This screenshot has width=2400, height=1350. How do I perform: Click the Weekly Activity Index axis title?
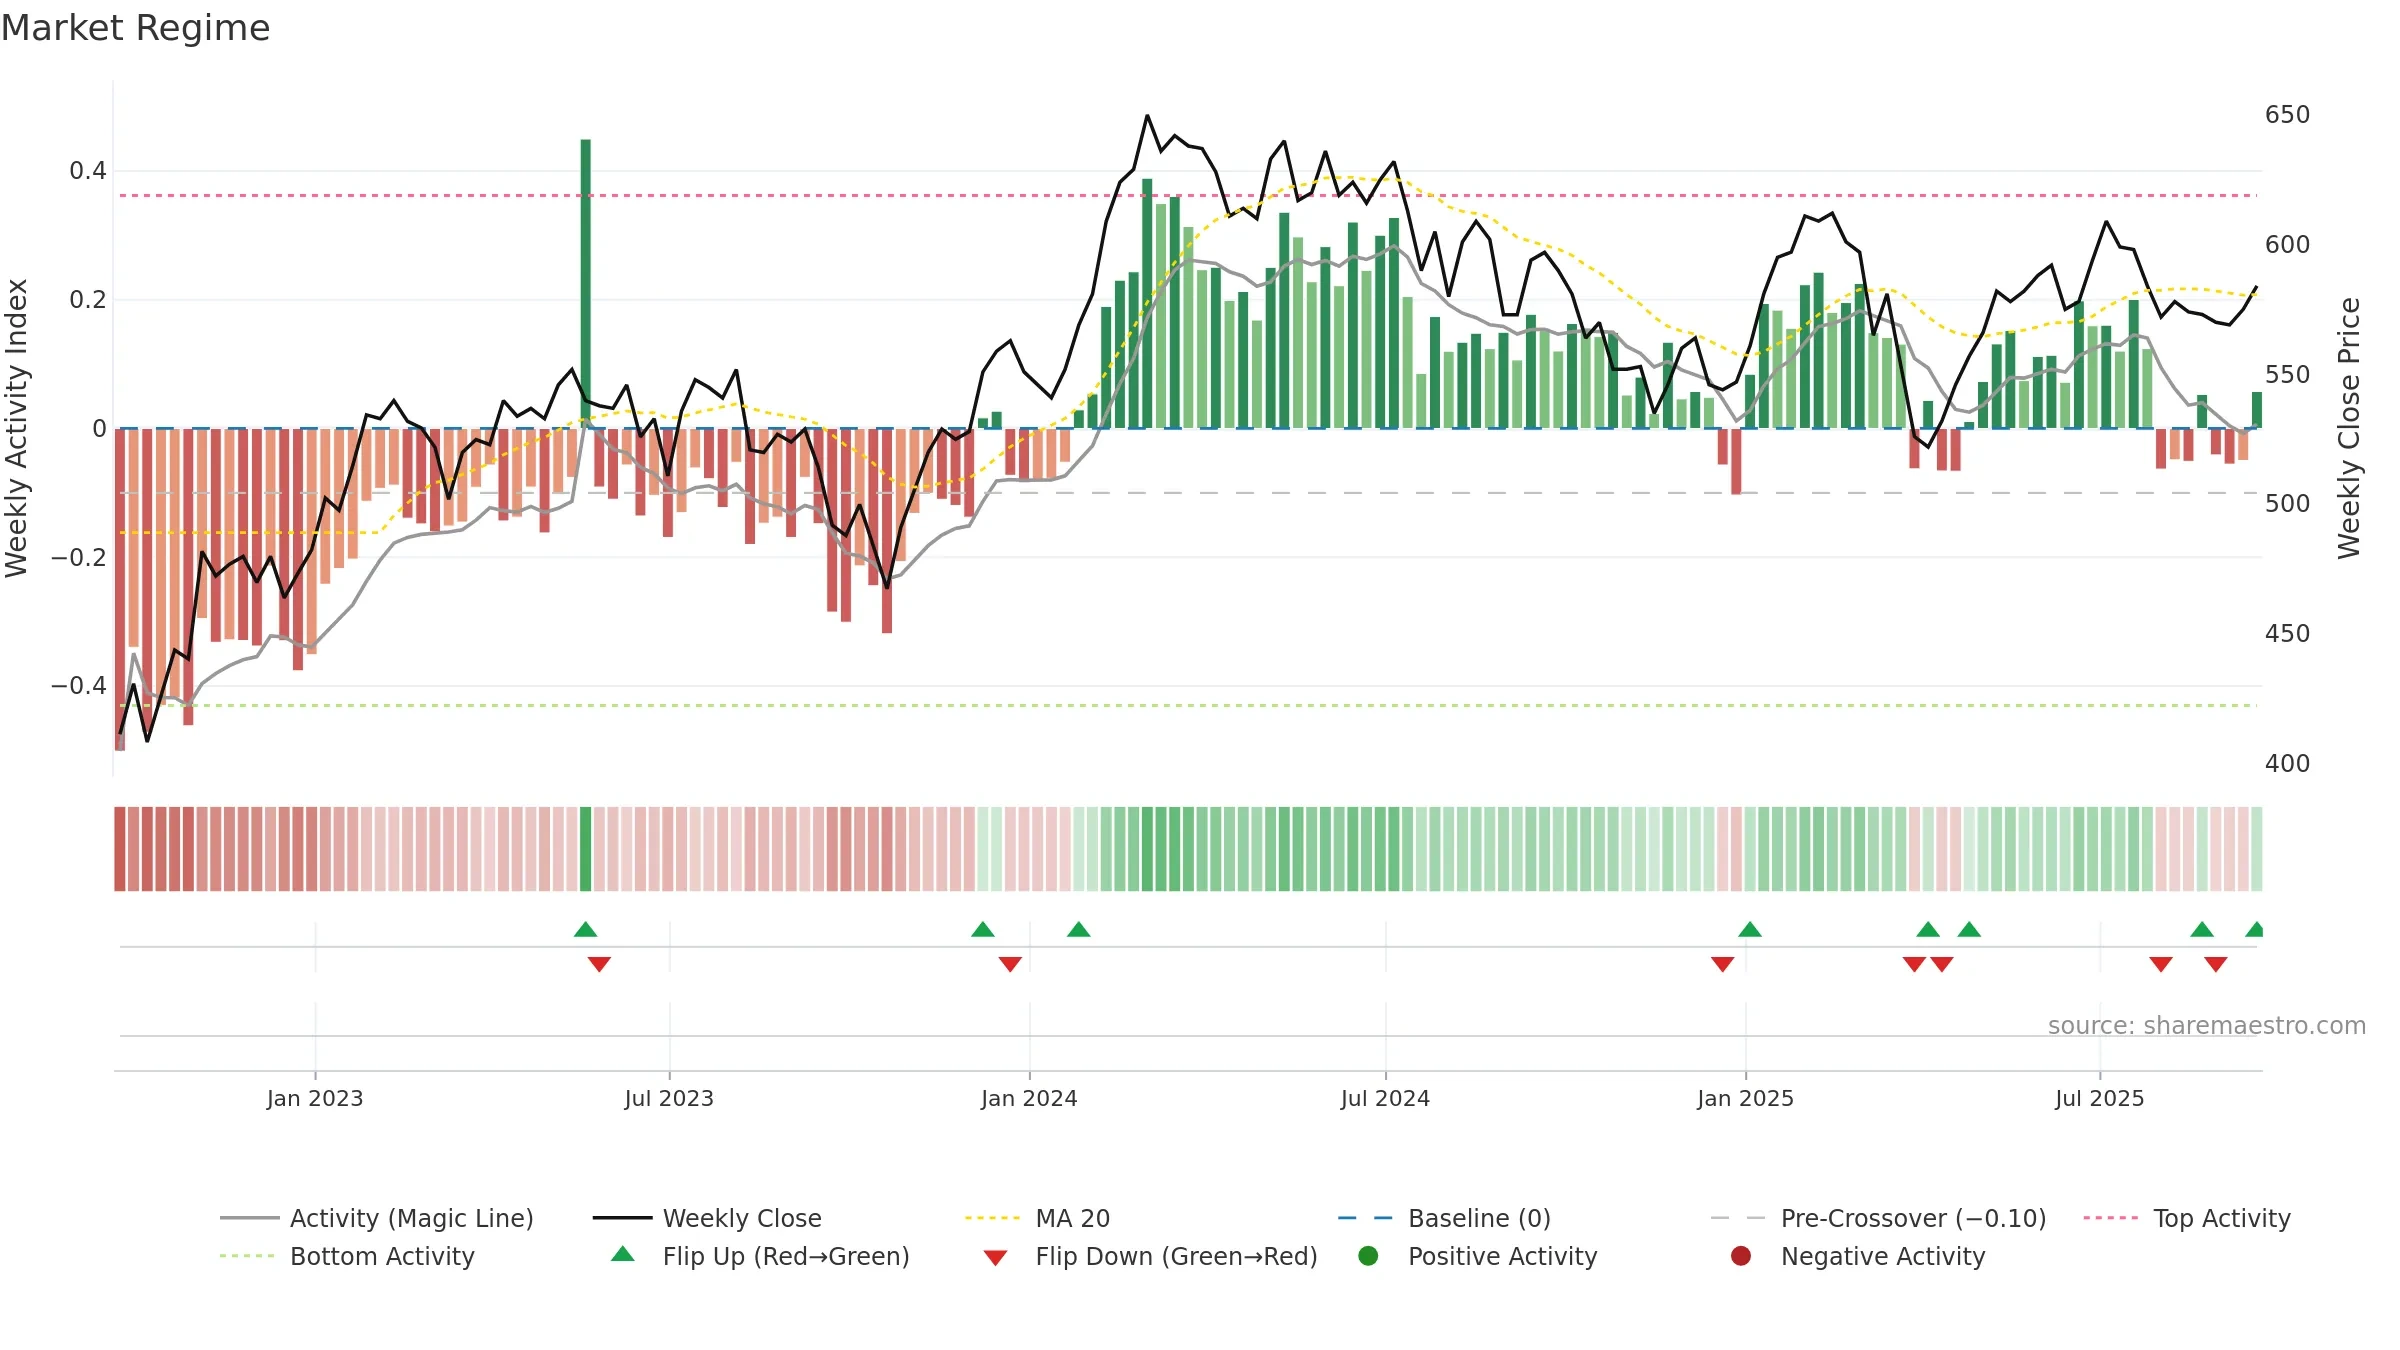(17, 428)
